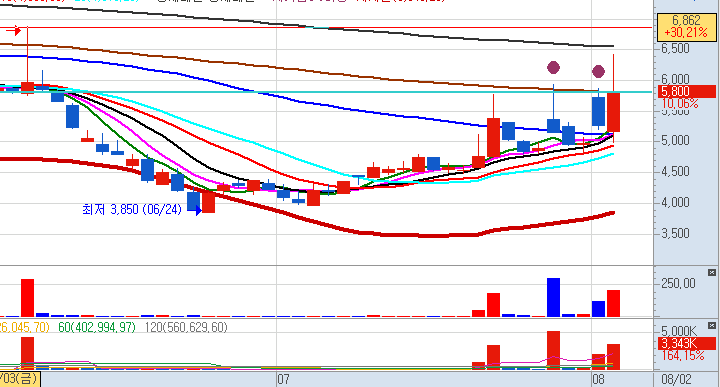Click the 10.06% change label
This screenshot has height=387, width=720.
pyautogui.click(x=680, y=104)
